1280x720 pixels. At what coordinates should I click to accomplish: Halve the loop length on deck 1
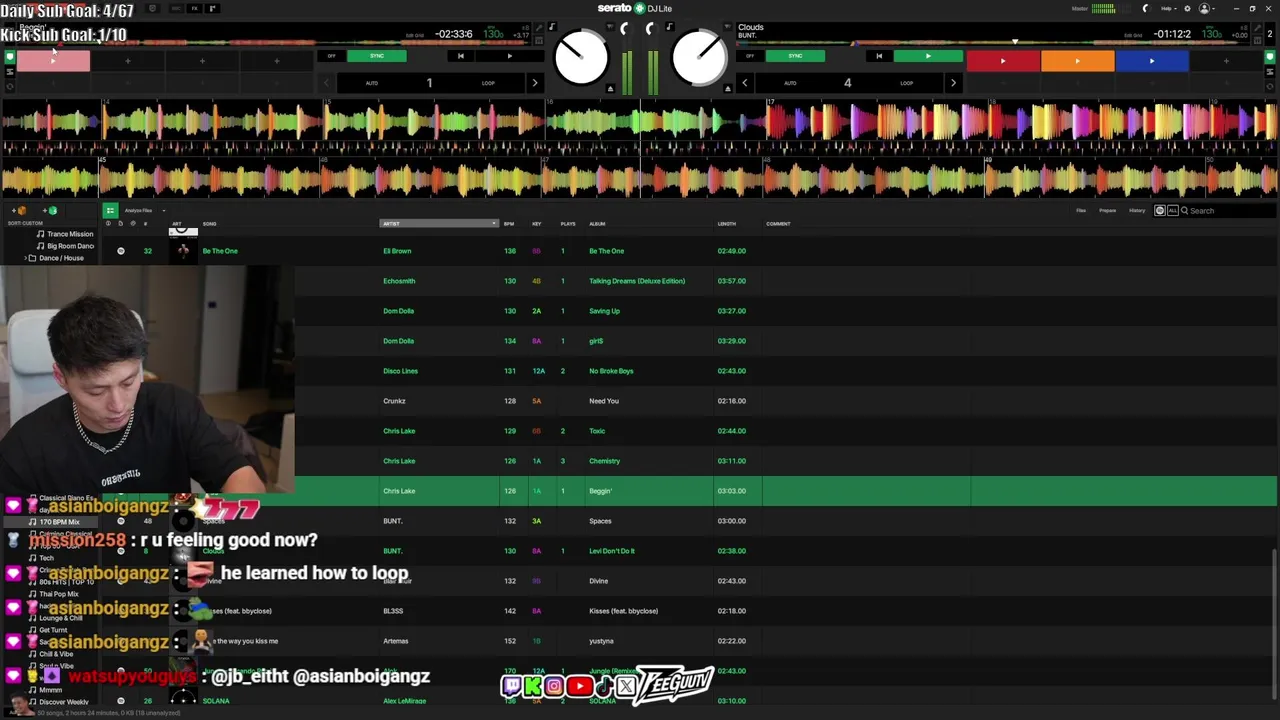pyautogui.click(x=325, y=83)
